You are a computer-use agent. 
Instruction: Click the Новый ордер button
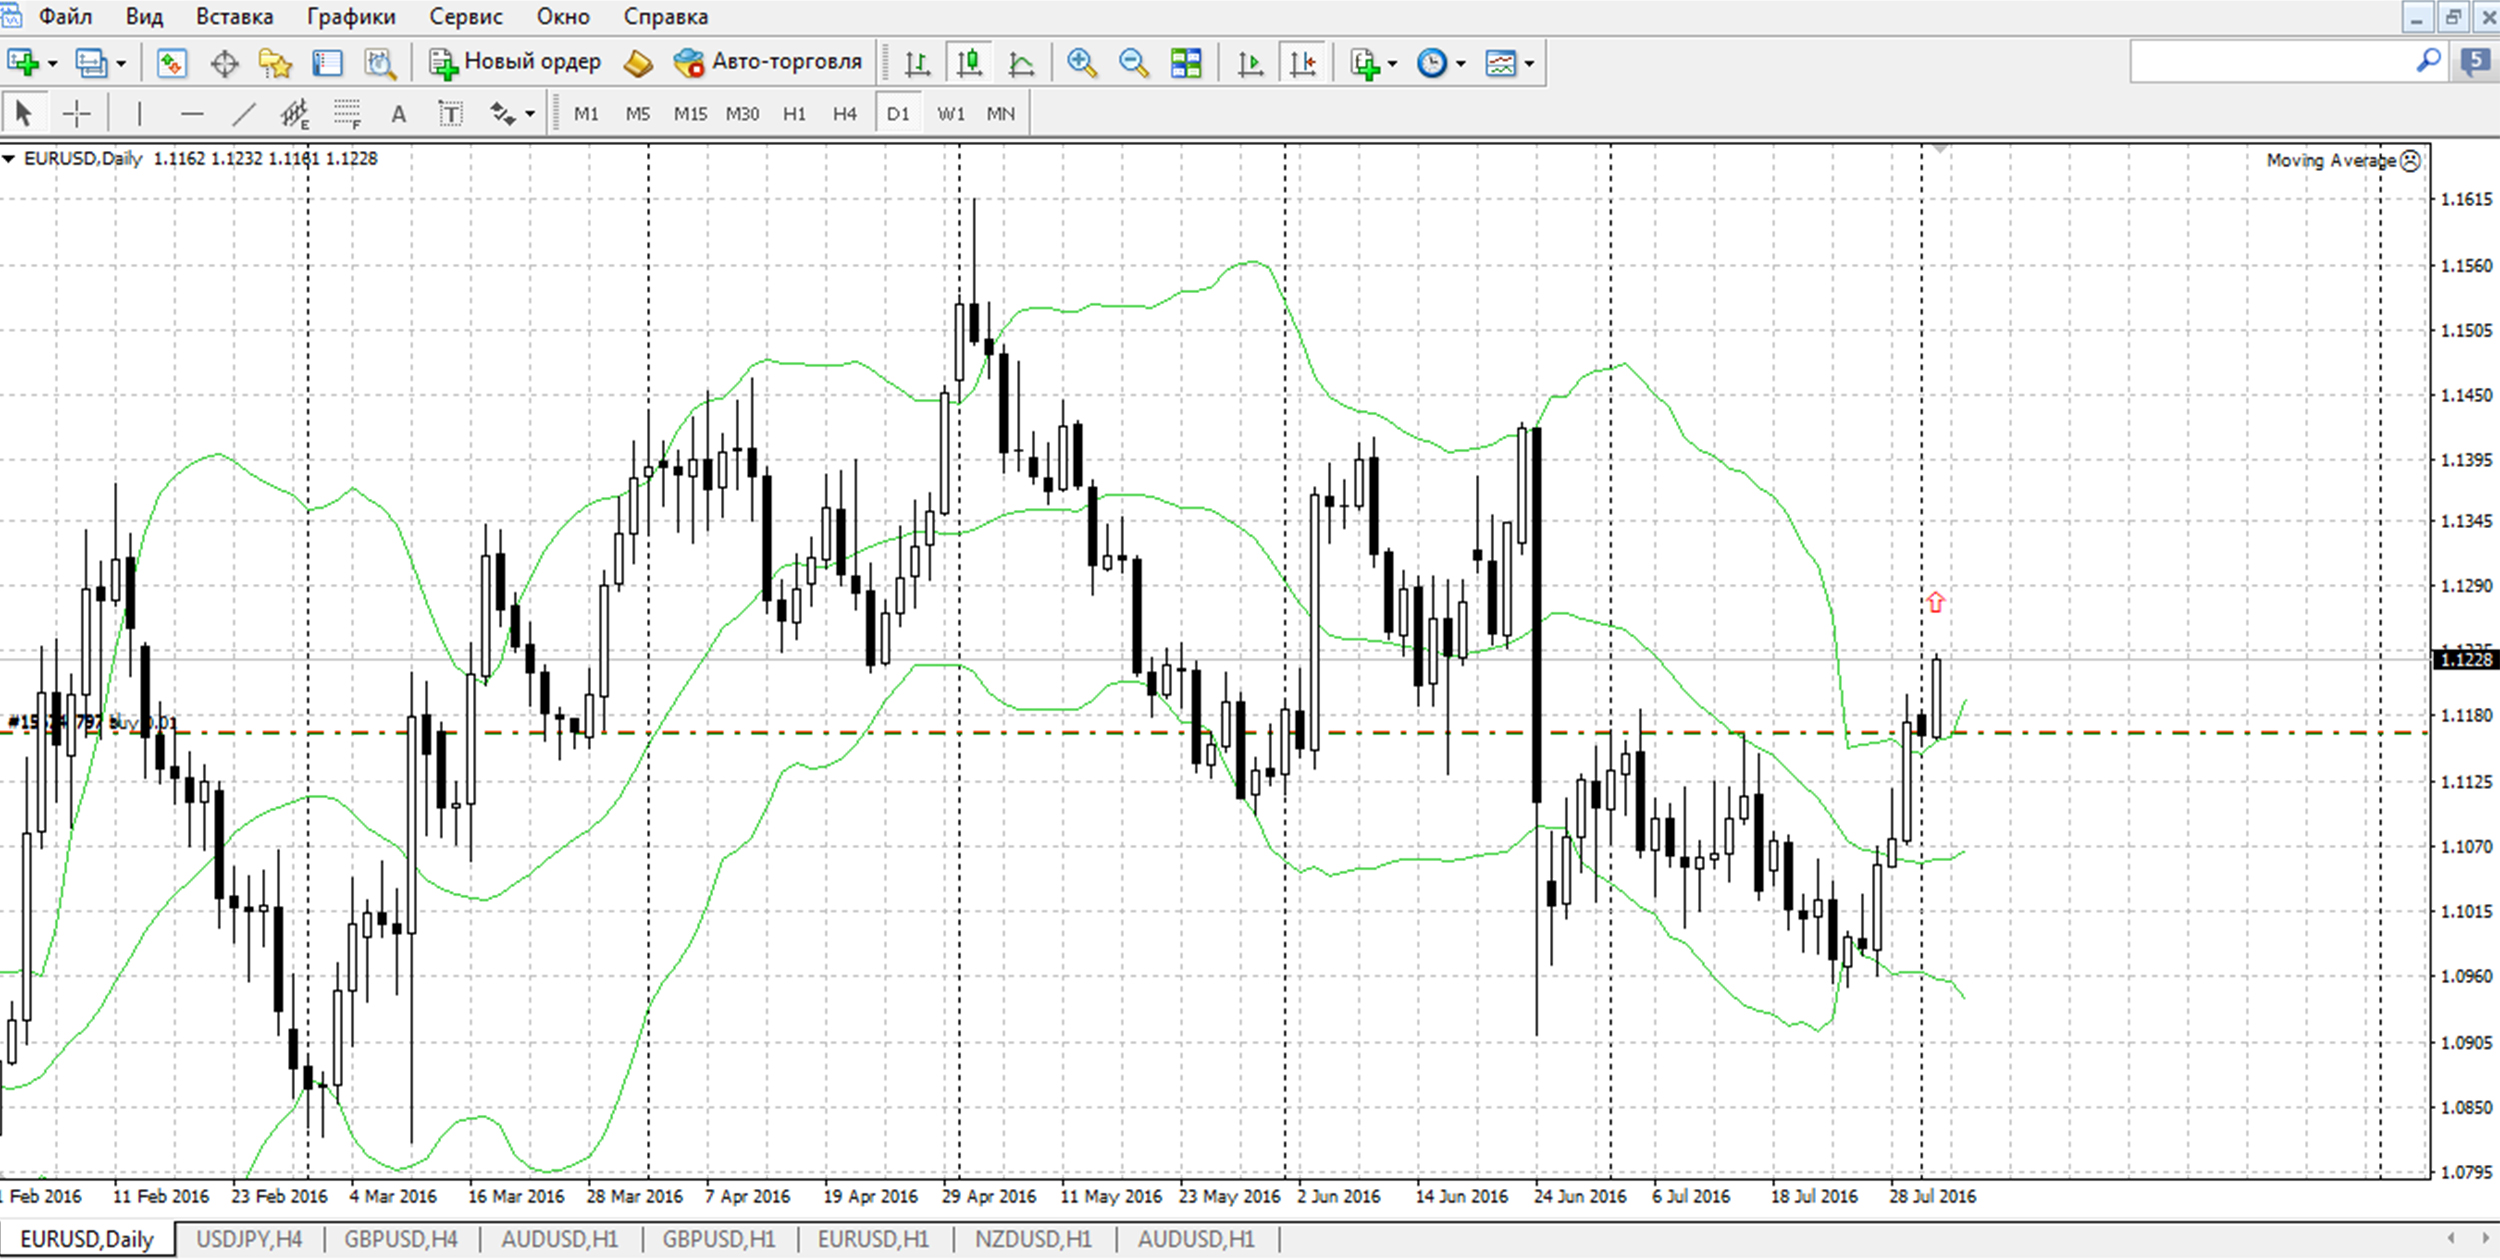pyautogui.click(x=515, y=62)
